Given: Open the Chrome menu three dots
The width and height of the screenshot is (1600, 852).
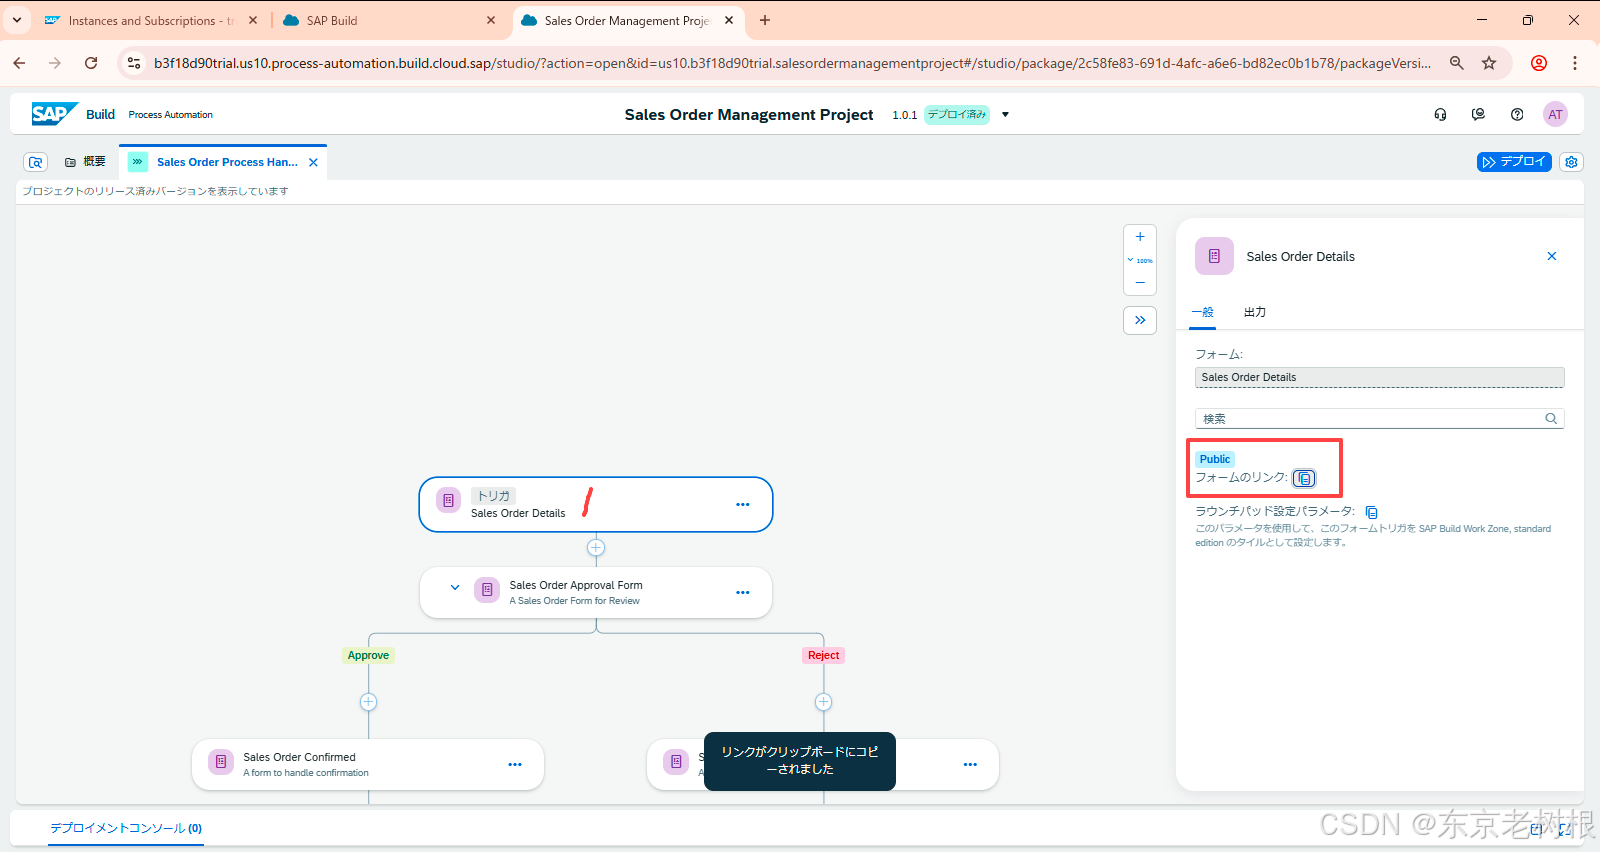Looking at the screenshot, I should [1575, 63].
